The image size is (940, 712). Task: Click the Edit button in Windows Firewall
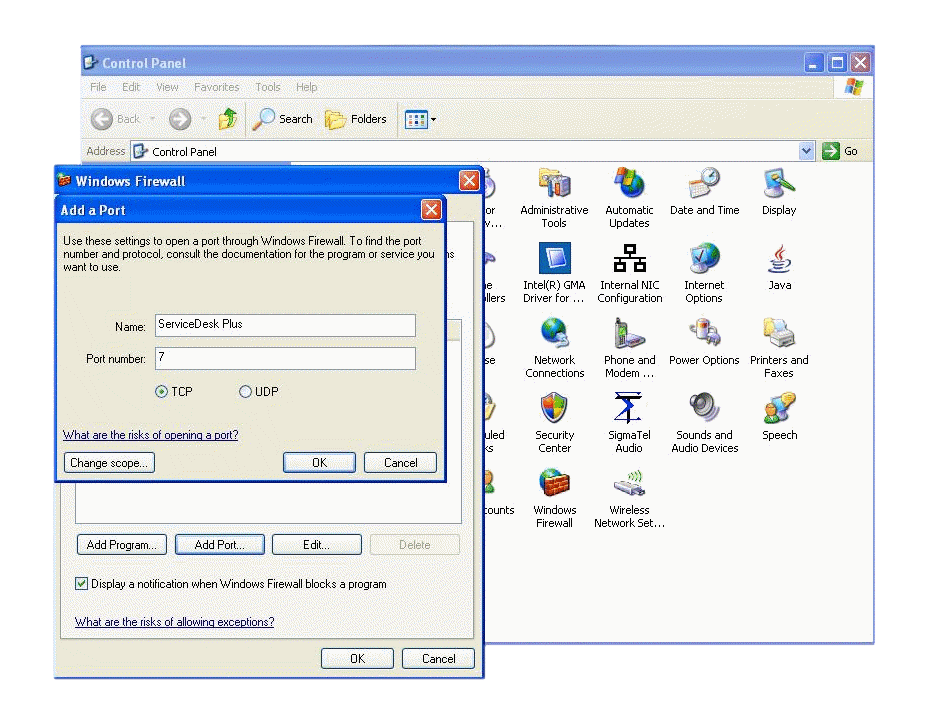click(317, 544)
